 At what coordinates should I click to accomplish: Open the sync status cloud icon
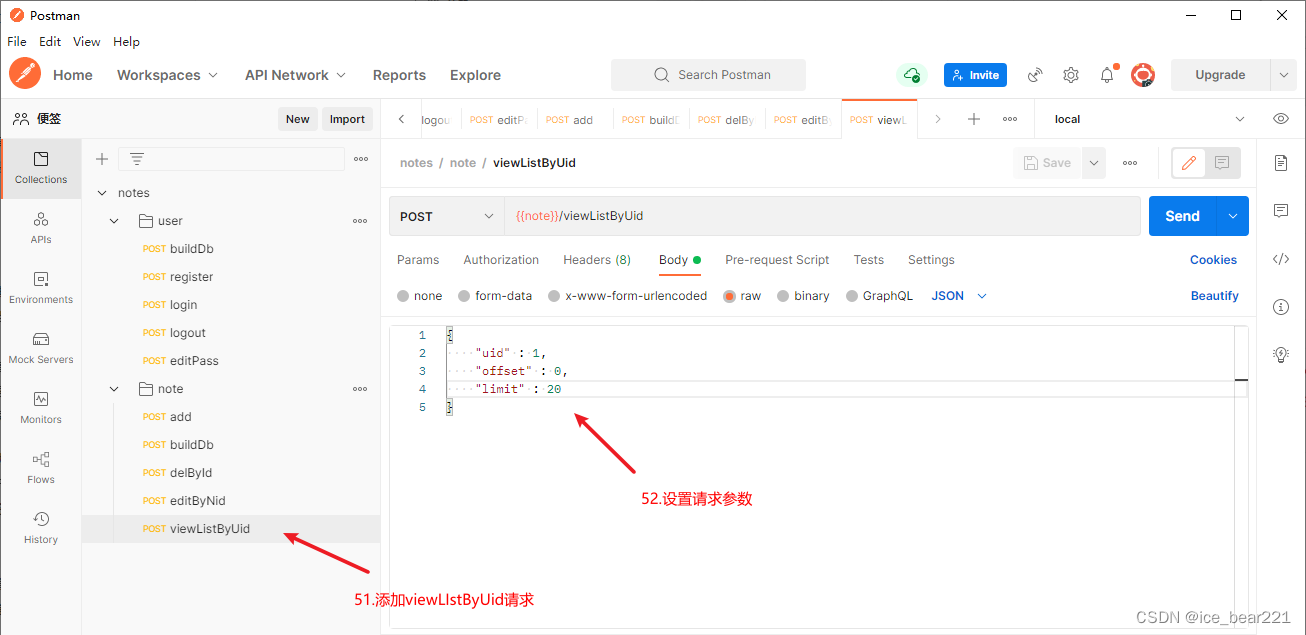(911, 75)
